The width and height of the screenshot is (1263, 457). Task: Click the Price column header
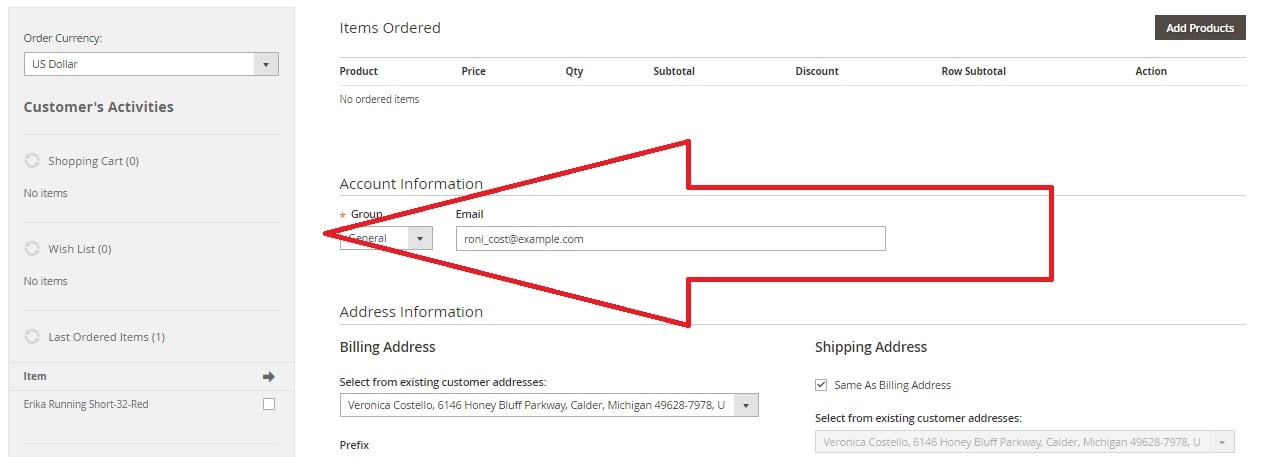473,71
